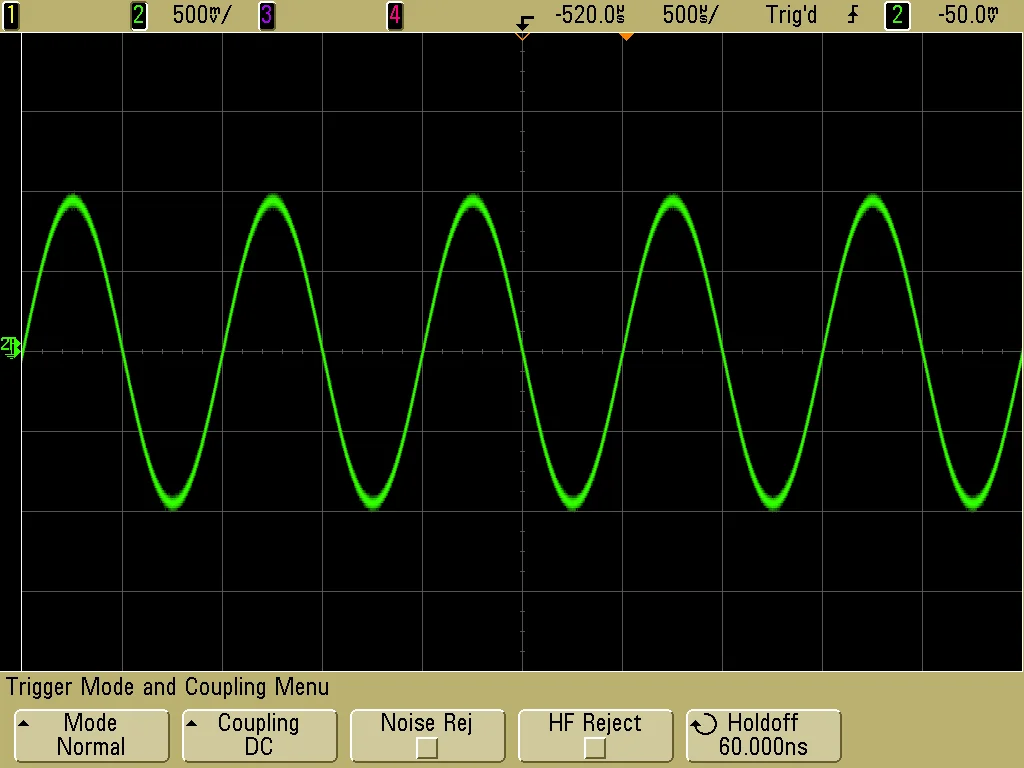Click the Trig'd status label
This screenshot has height=768, width=1024.
click(x=791, y=15)
